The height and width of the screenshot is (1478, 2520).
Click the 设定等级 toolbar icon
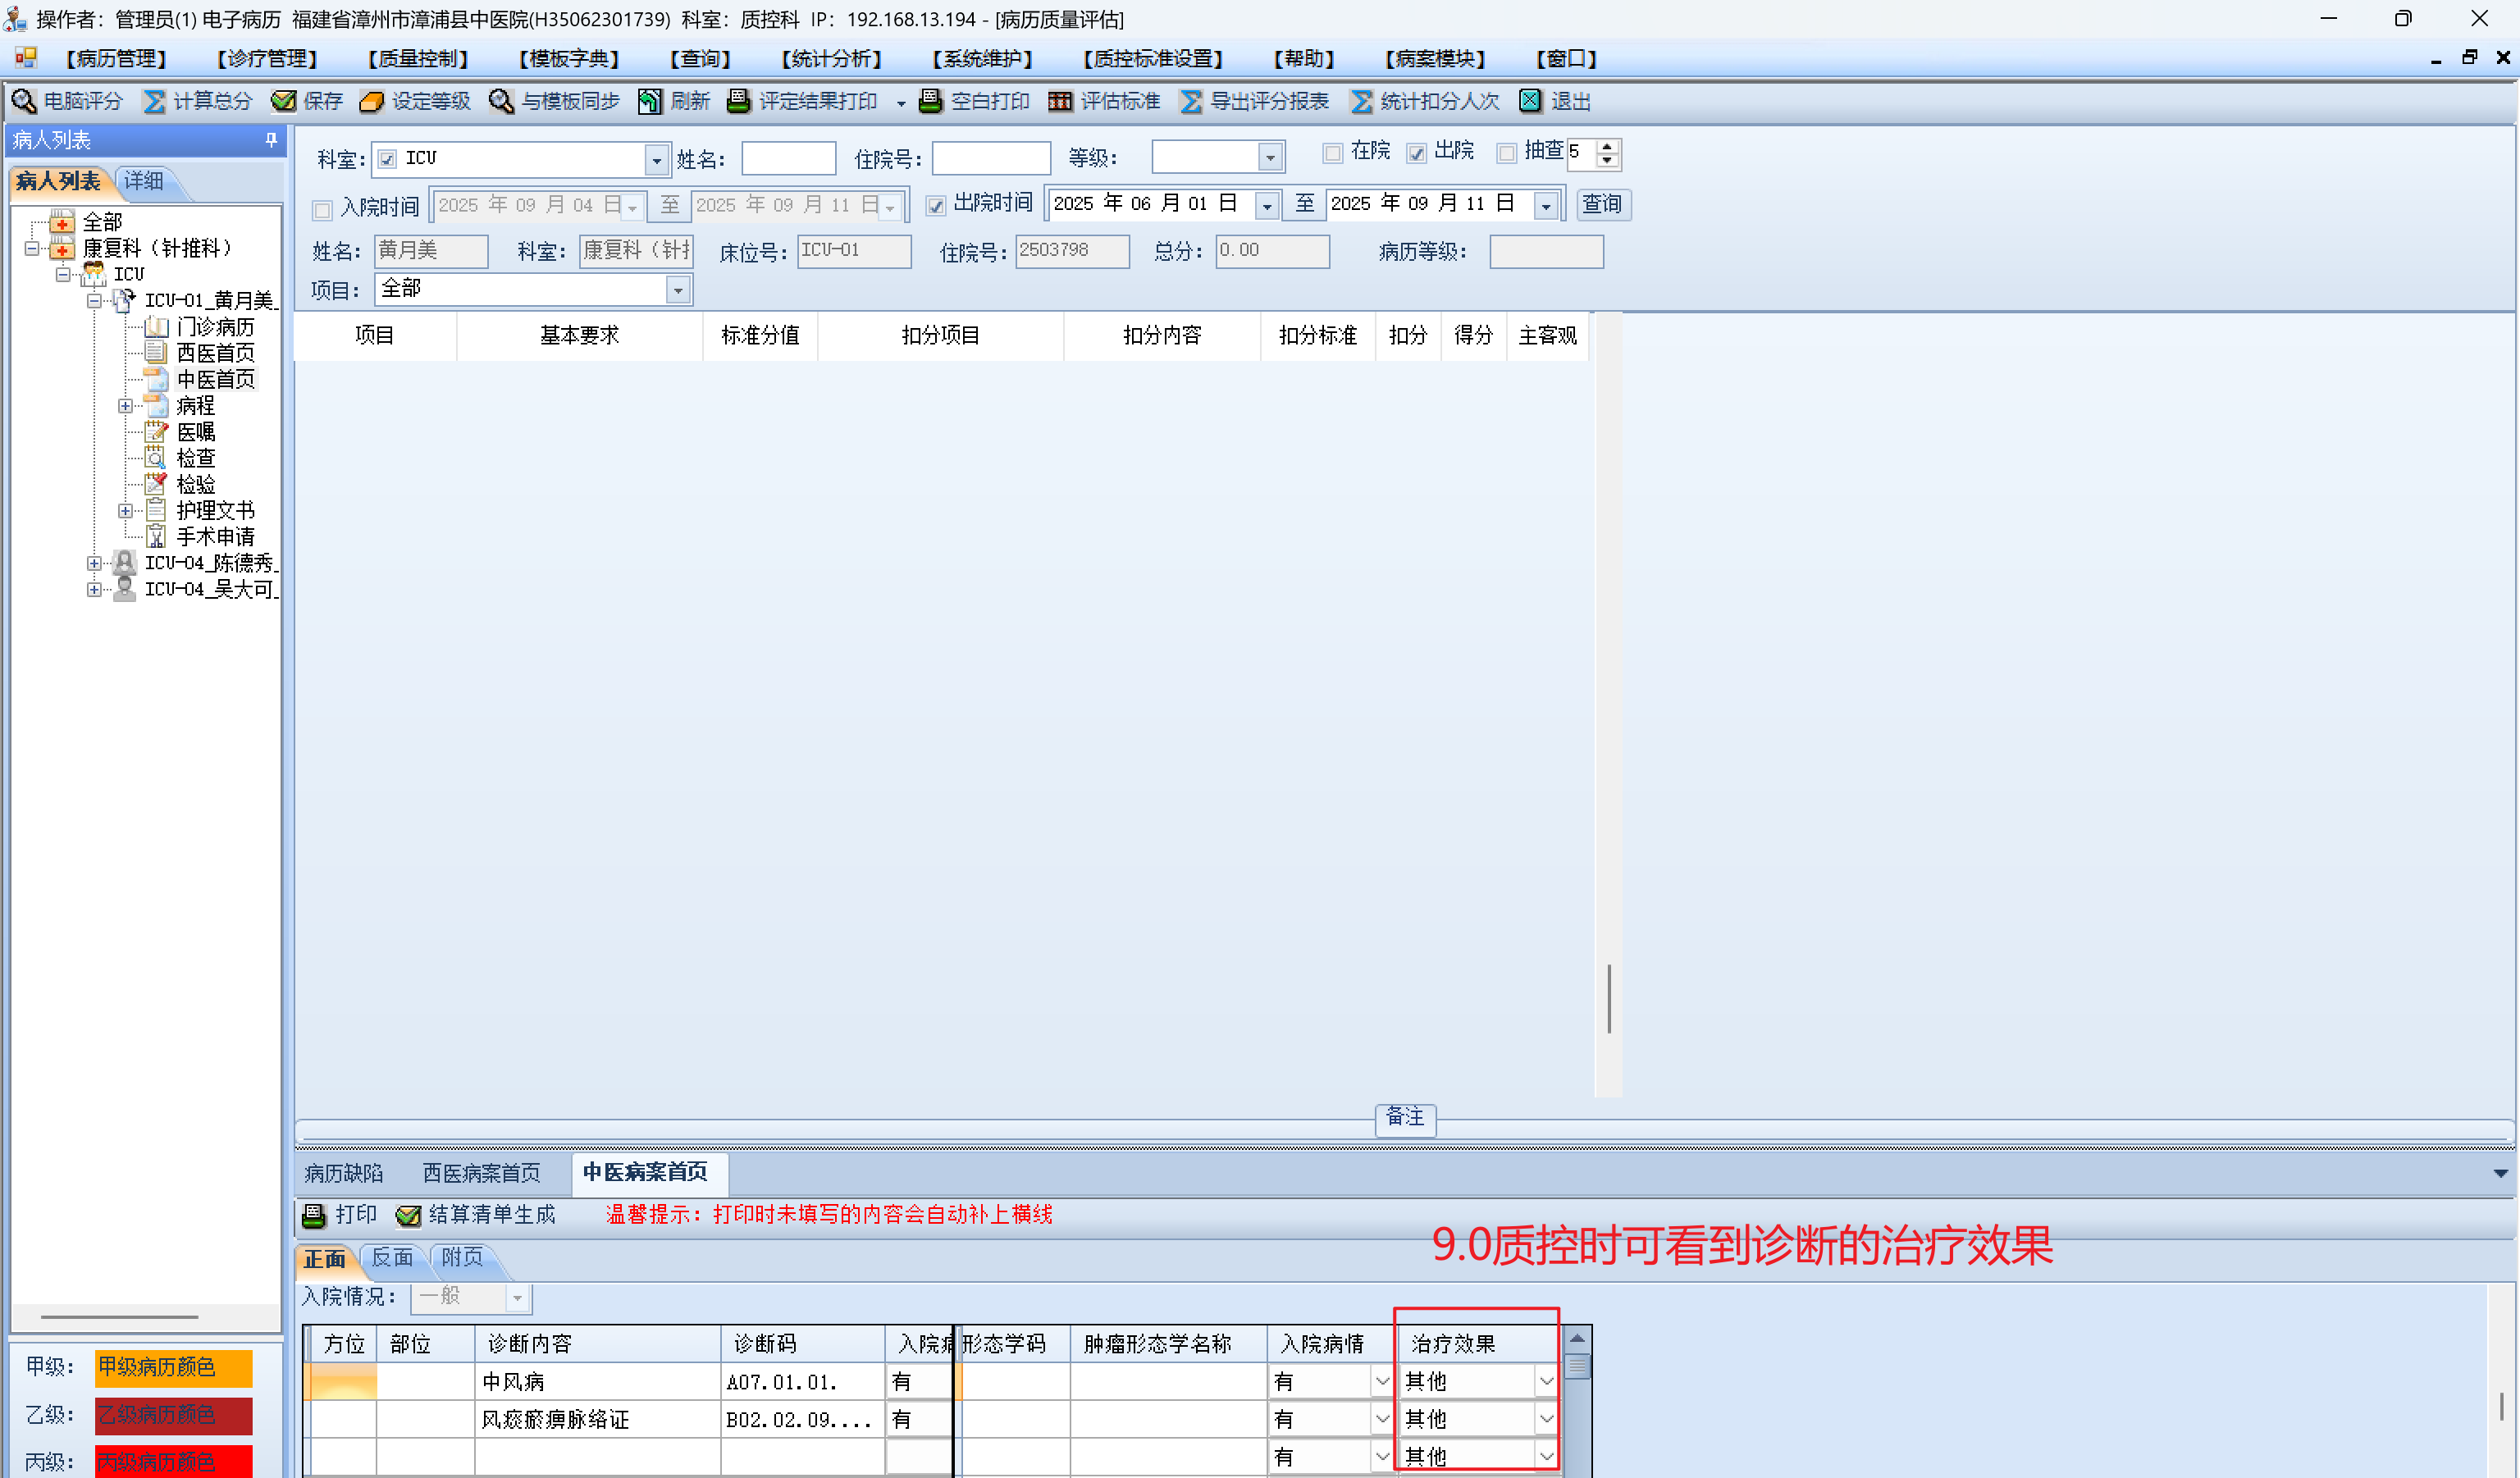click(x=372, y=101)
